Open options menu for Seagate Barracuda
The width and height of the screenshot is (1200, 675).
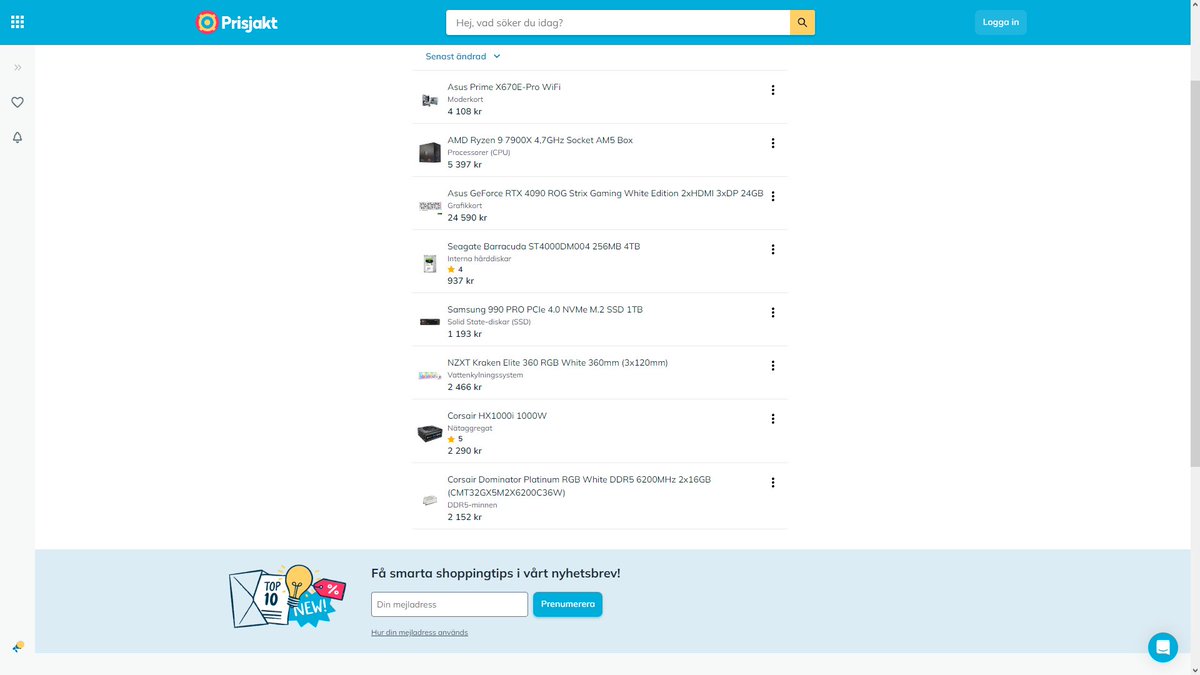(x=773, y=249)
